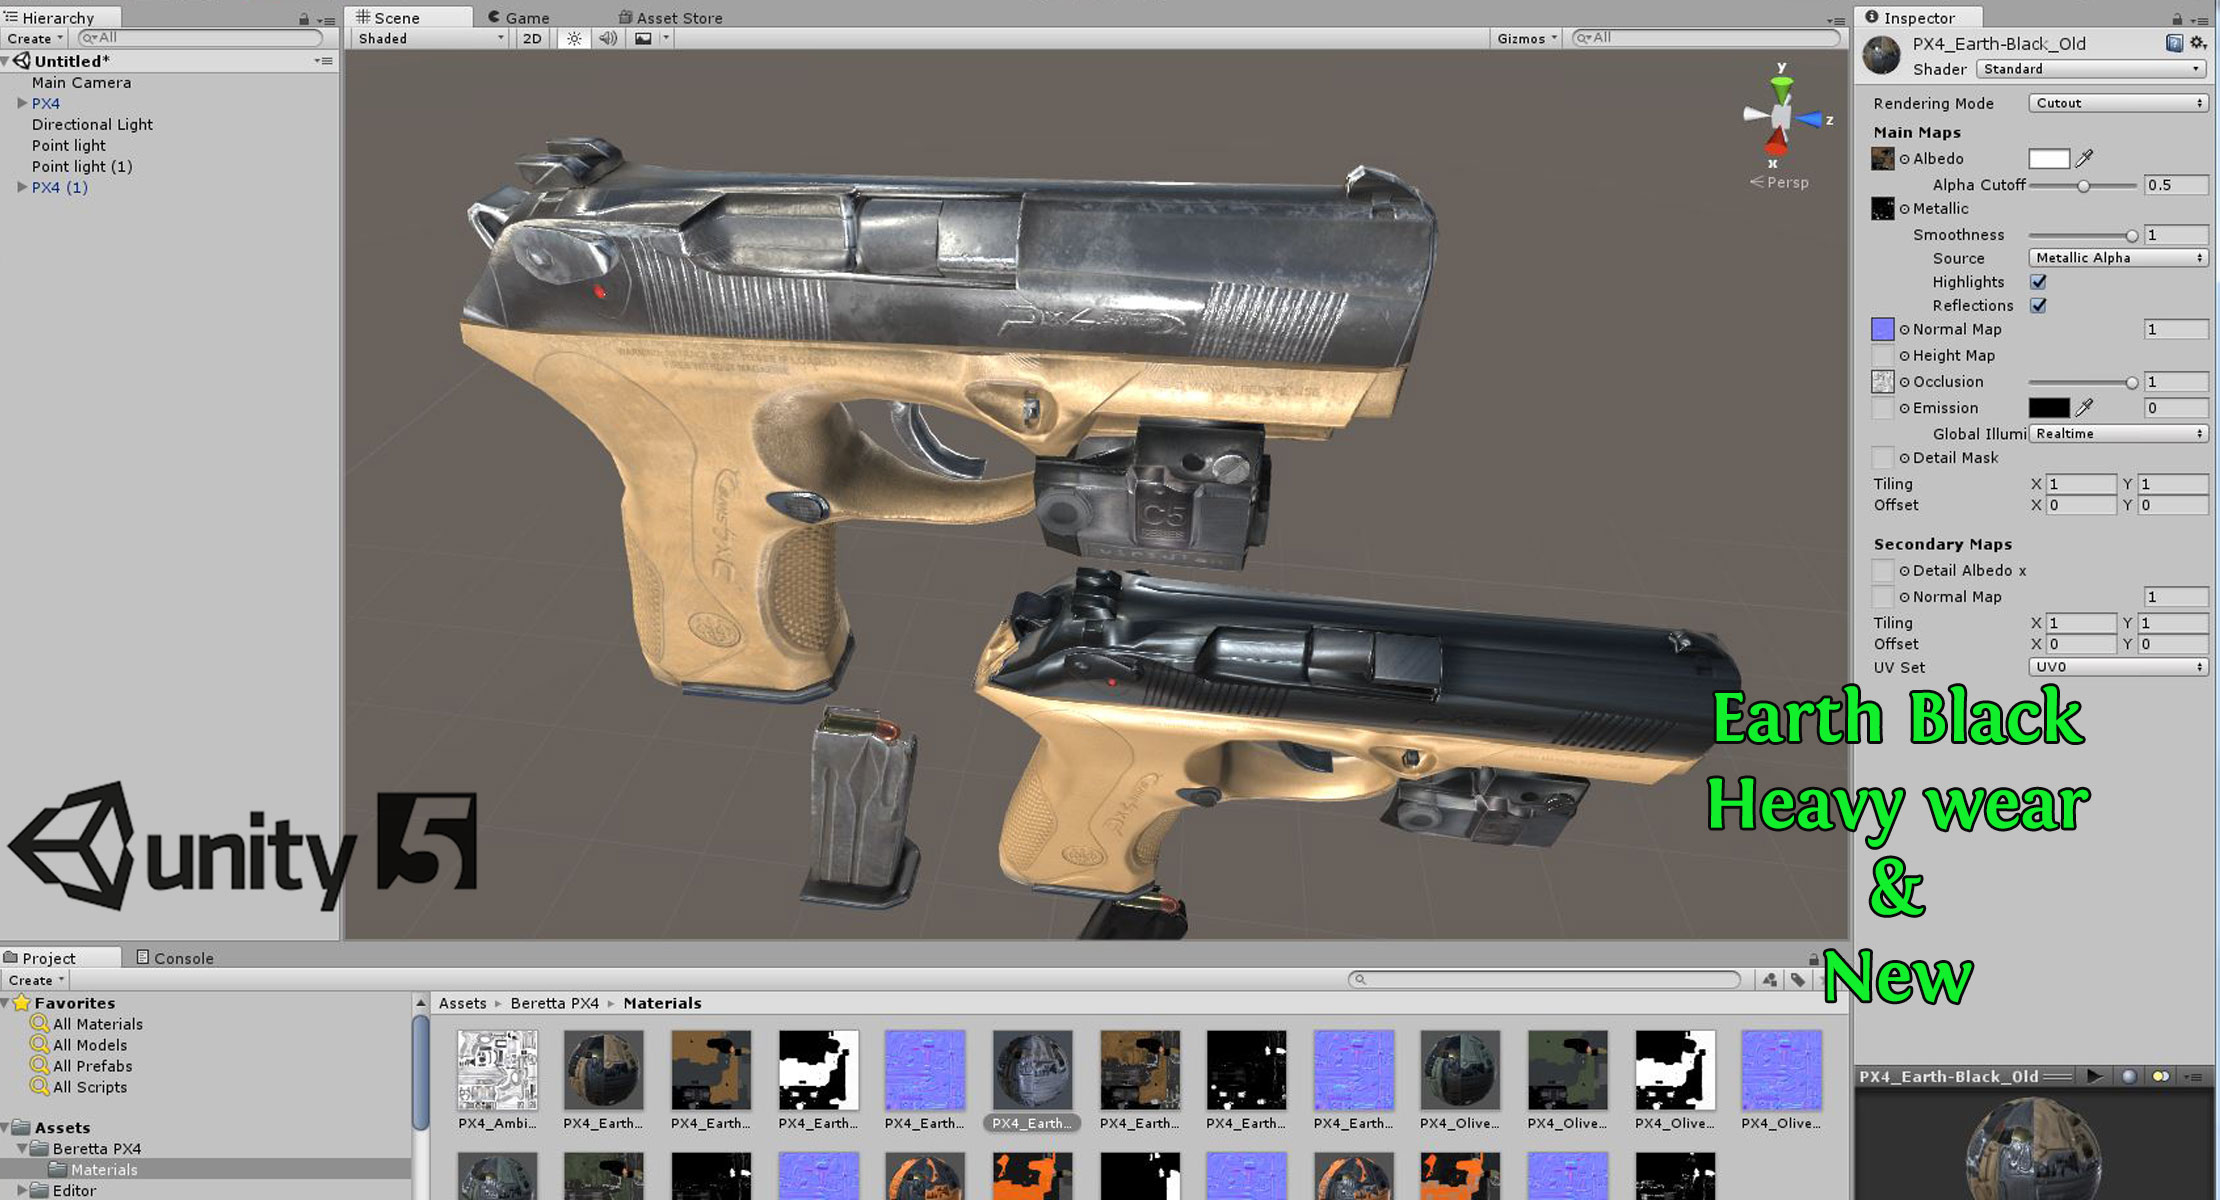Pick Albedo color with the eyedropper icon
Image resolution: width=2220 pixels, height=1200 pixels.
(x=2083, y=158)
